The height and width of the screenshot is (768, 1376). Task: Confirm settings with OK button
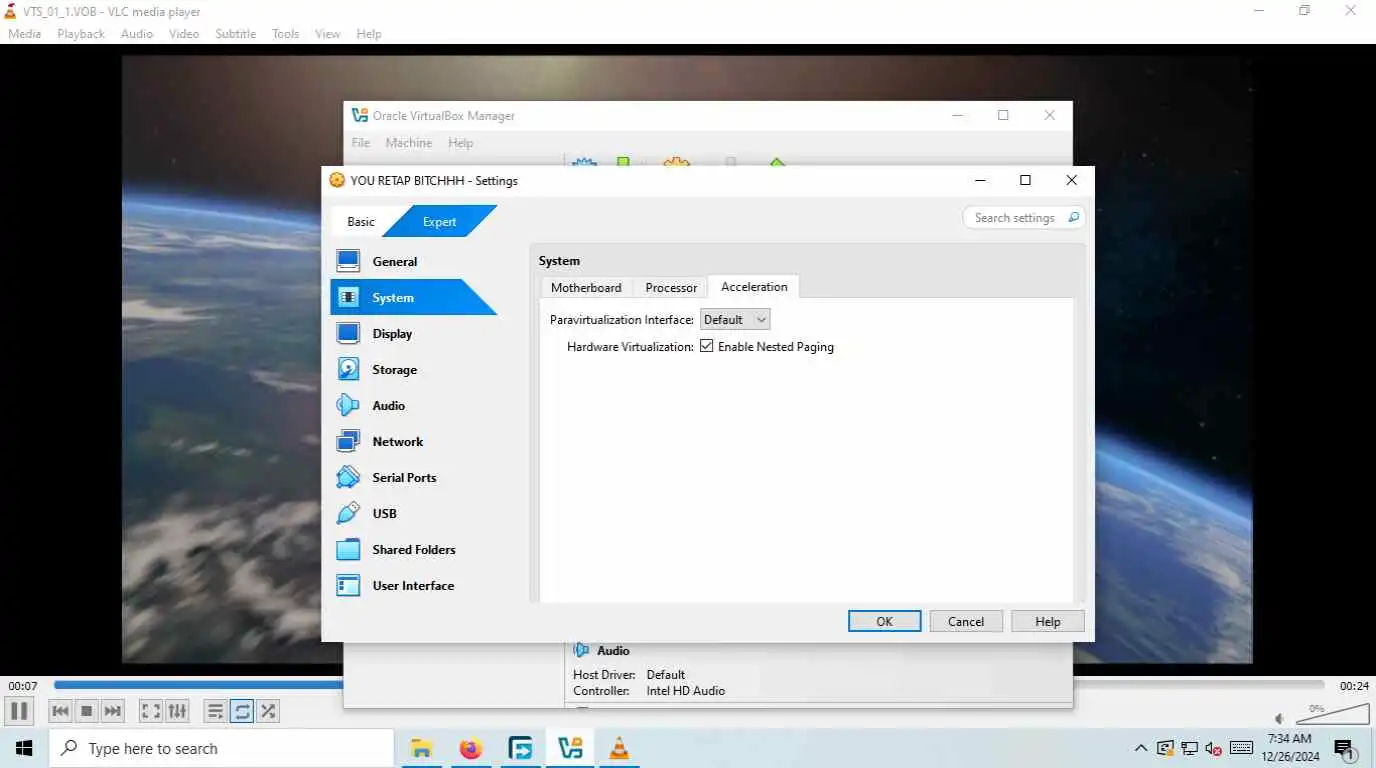coord(884,622)
